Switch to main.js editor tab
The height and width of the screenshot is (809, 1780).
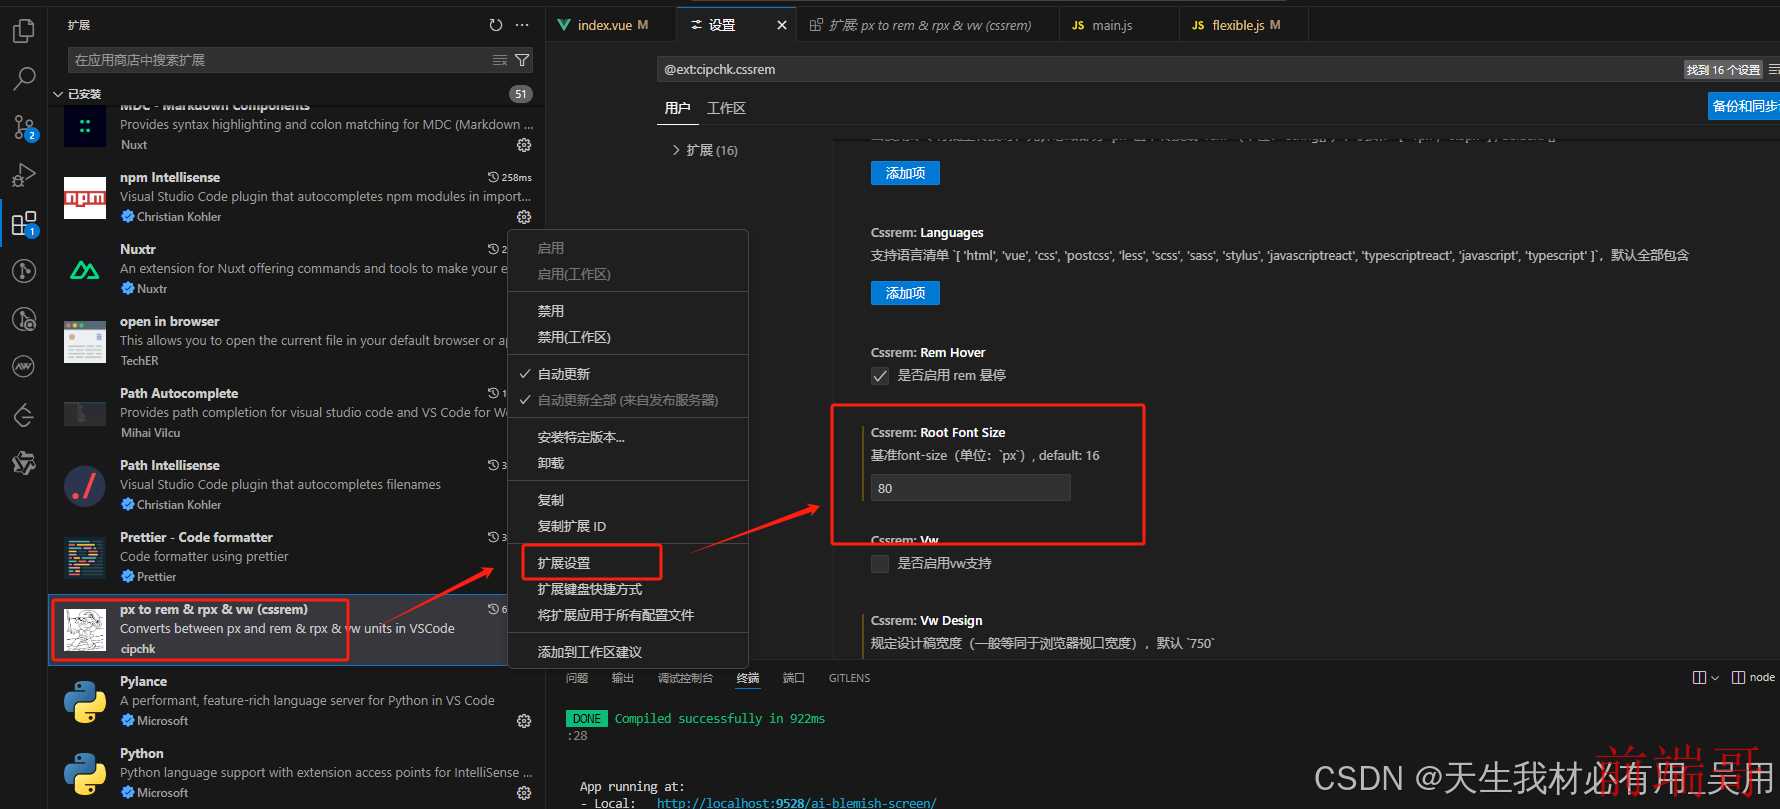(x=1118, y=25)
